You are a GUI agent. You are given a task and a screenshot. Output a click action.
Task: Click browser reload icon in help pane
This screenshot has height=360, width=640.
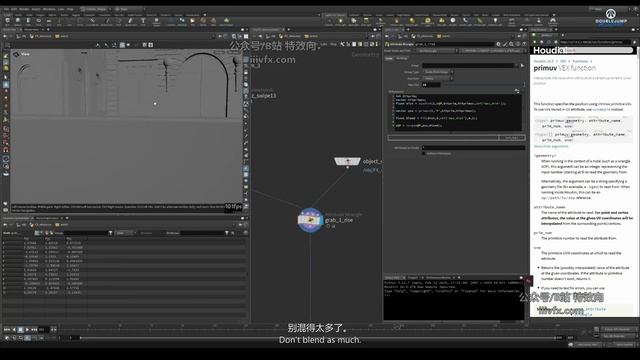coord(548,42)
